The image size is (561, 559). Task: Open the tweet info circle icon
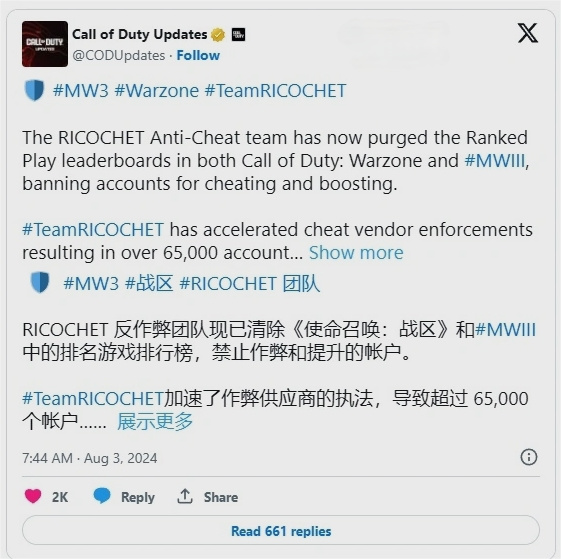point(529,457)
